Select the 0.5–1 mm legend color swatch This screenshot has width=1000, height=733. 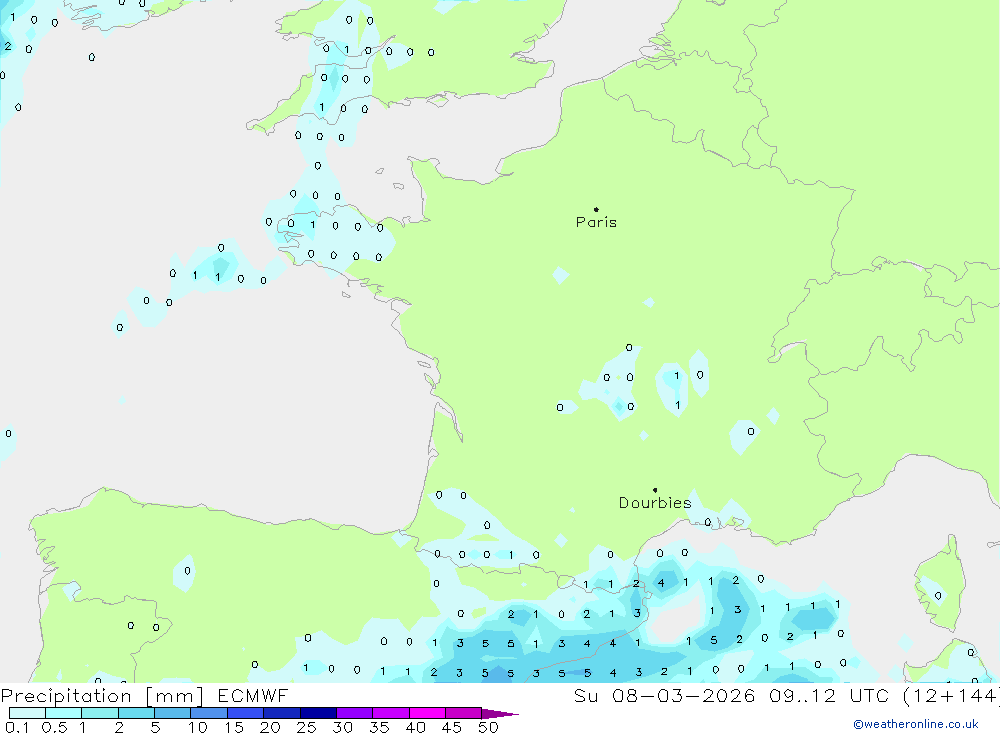click(x=64, y=713)
